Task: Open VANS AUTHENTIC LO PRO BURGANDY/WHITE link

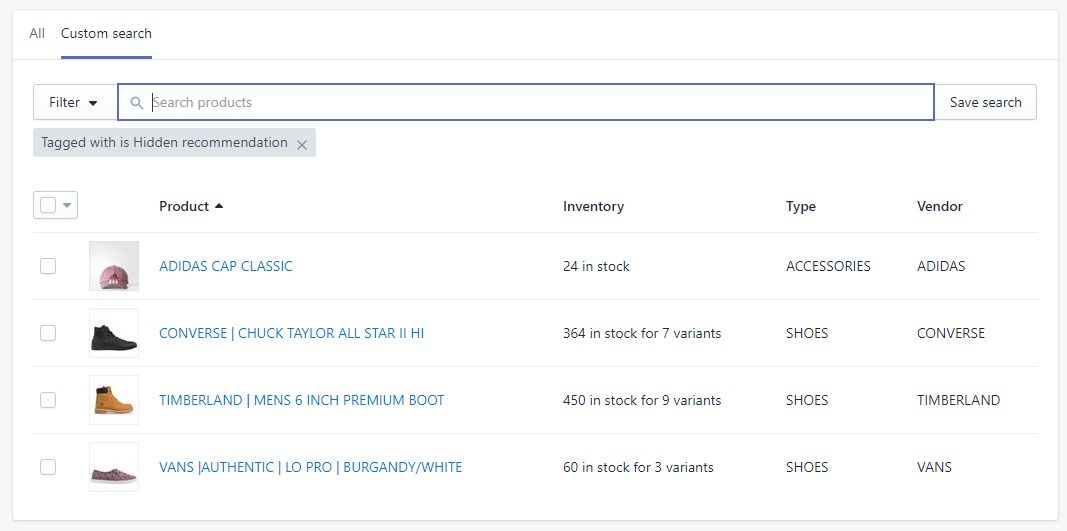Action: point(310,467)
